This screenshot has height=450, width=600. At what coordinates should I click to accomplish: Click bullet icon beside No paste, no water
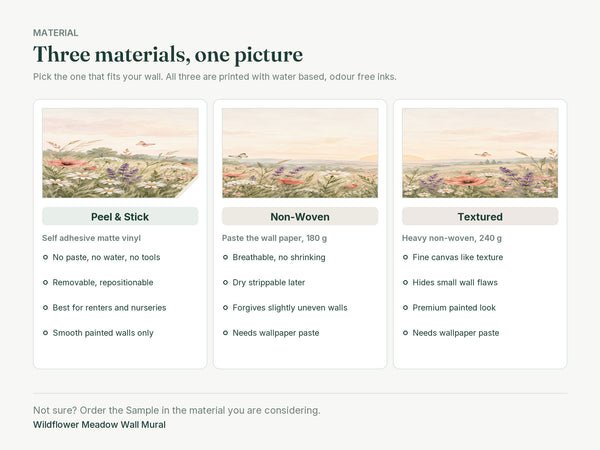coord(45,257)
